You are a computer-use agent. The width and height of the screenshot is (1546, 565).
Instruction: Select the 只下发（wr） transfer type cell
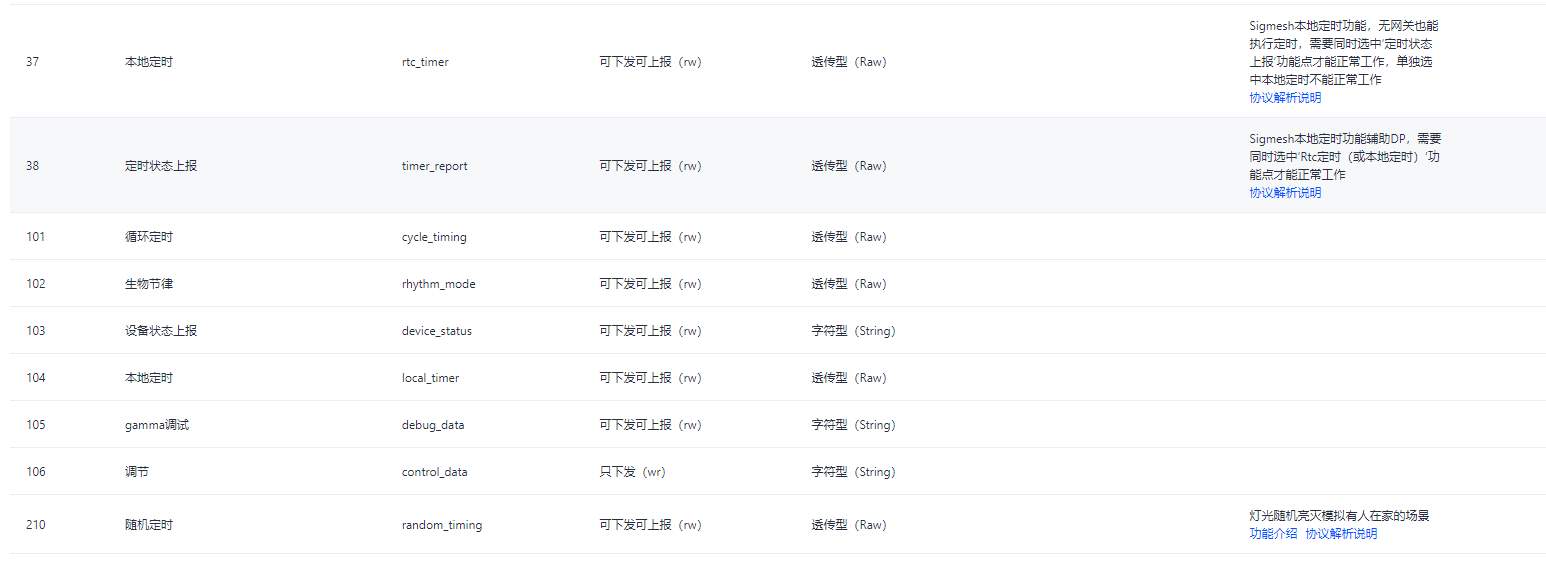click(633, 472)
